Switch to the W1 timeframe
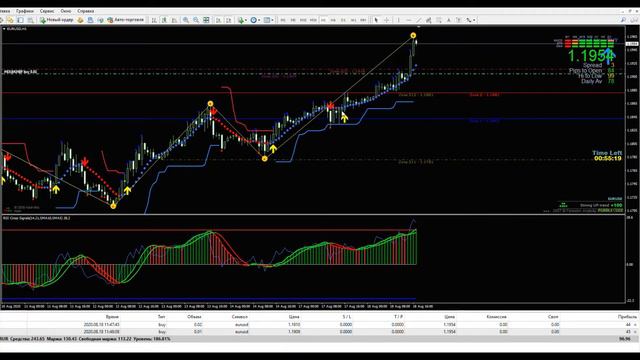The image size is (640, 360). click(353, 20)
